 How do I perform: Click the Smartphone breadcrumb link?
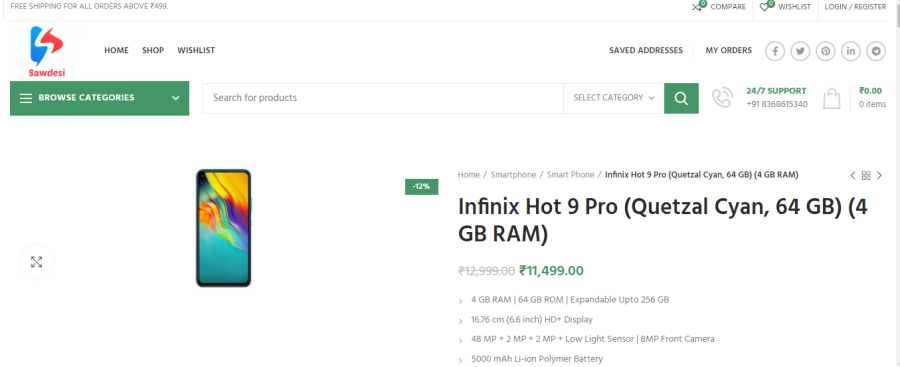tap(513, 175)
